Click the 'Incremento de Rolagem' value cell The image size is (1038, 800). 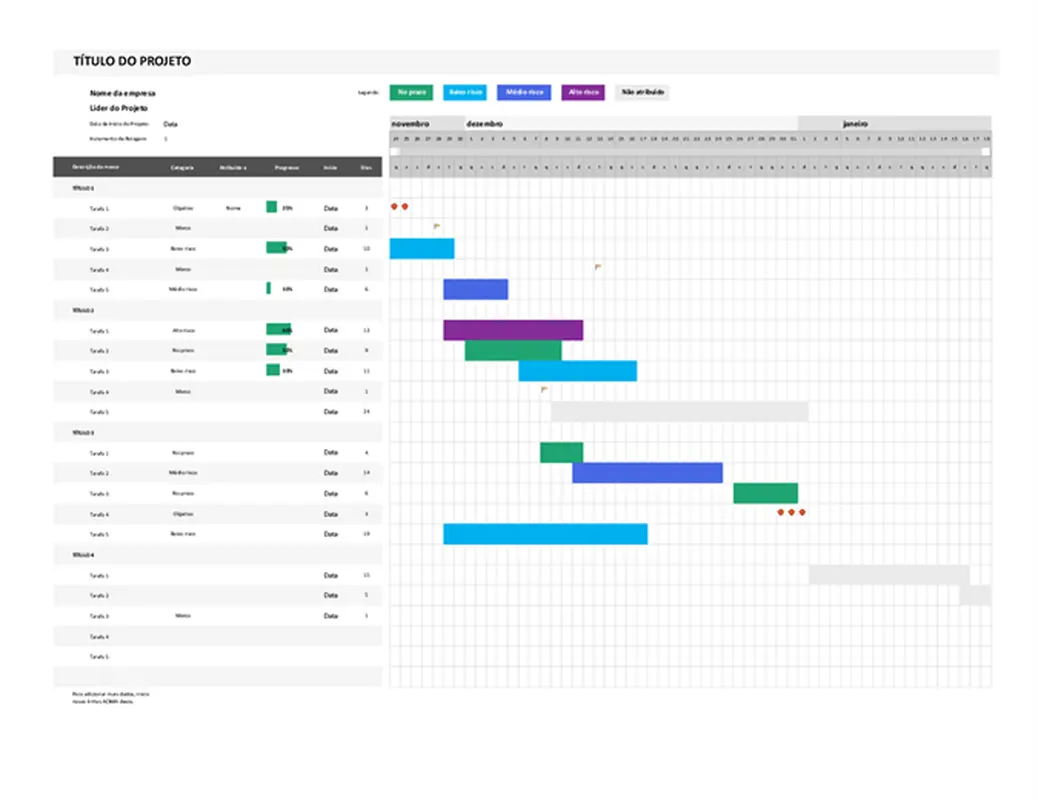pos(168,140)
